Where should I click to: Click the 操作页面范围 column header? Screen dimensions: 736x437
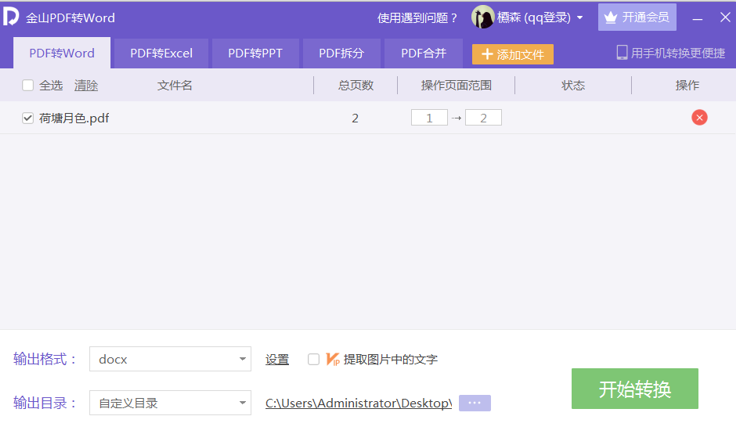(456, 85)
